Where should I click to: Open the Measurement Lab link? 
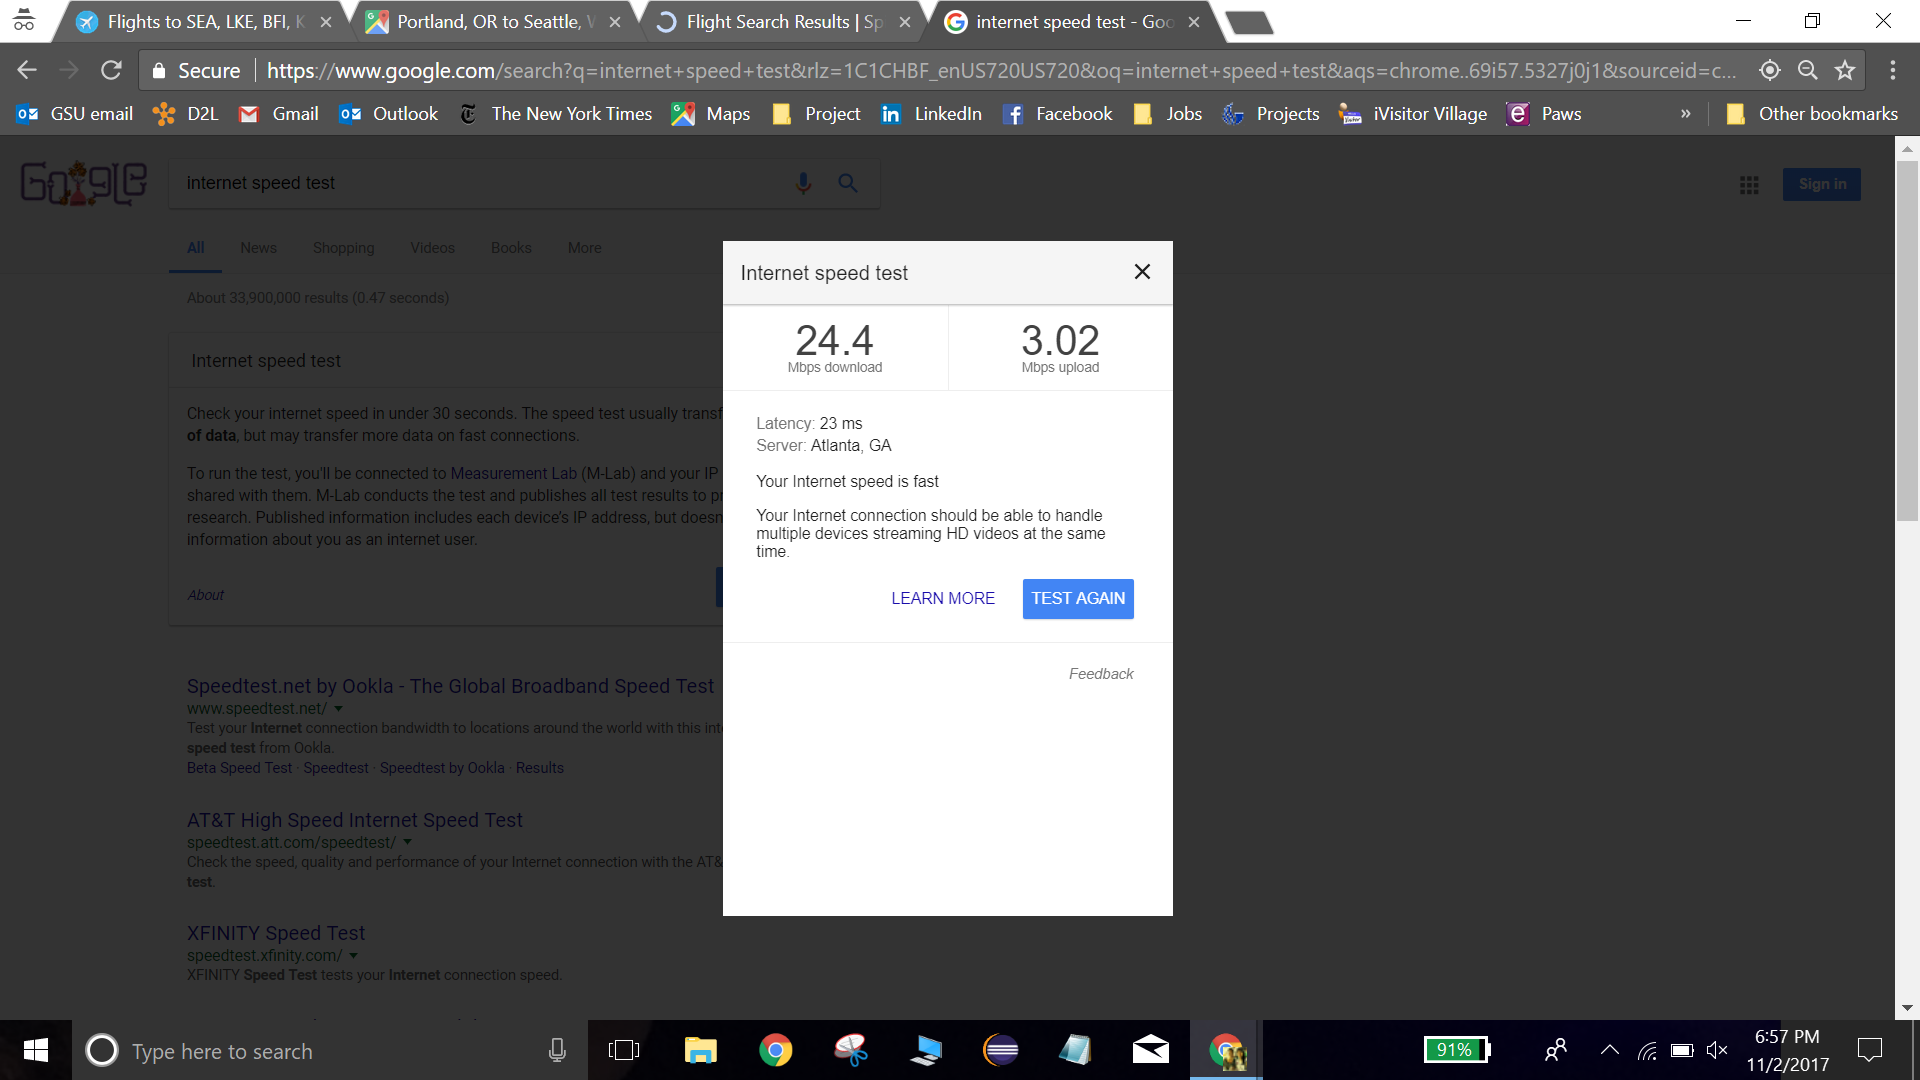click(x=513, y=473)
